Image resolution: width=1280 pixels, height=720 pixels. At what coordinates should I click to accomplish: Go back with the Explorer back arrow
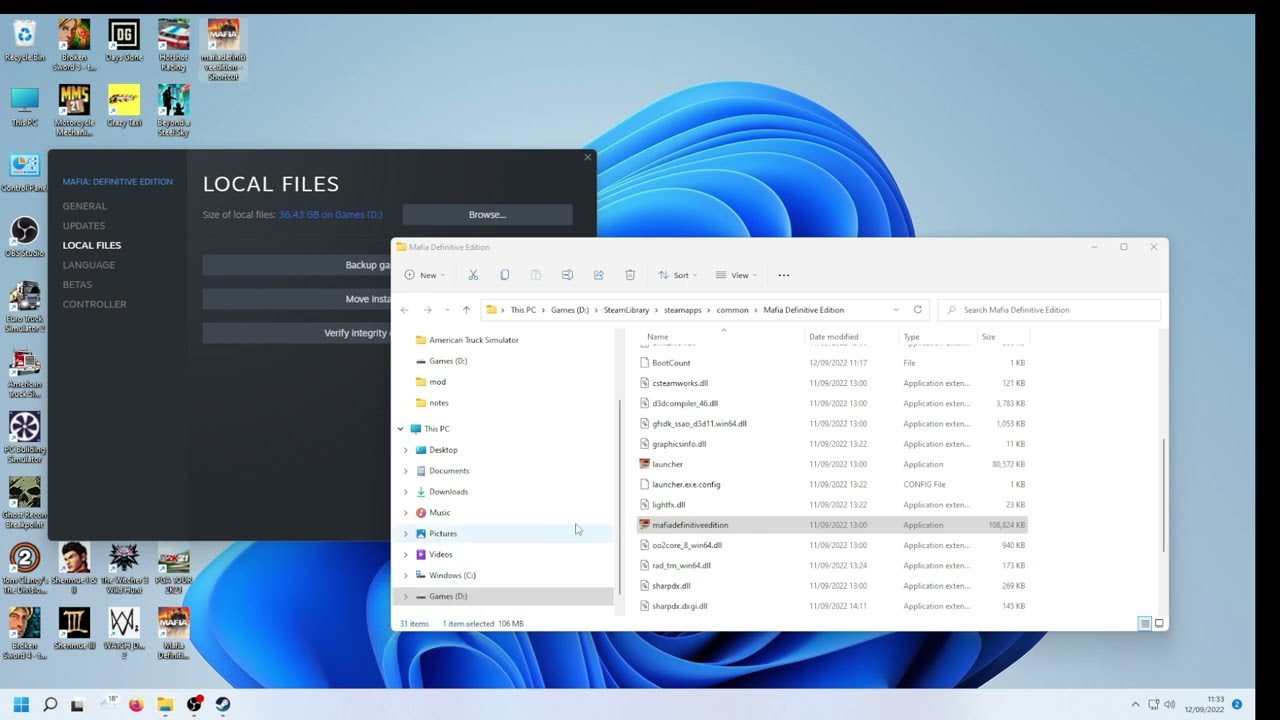(405, 310)
